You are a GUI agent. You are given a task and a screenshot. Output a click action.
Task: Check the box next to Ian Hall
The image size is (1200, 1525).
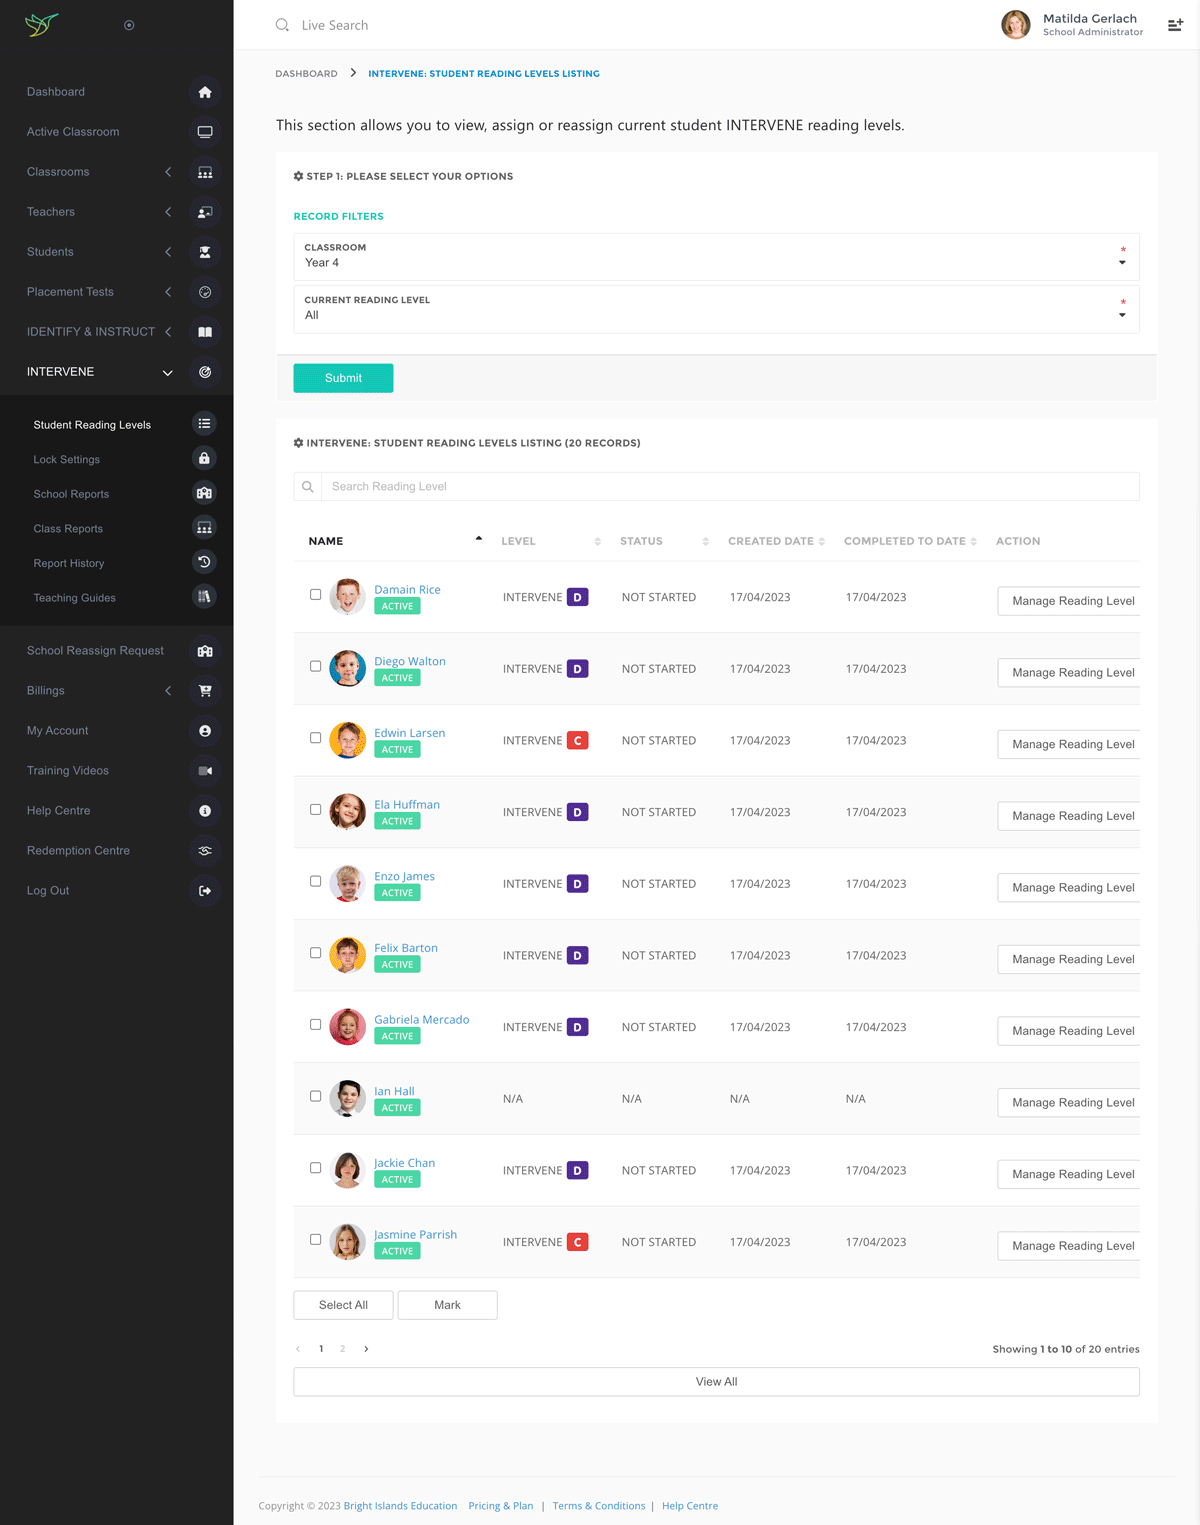316,1096
